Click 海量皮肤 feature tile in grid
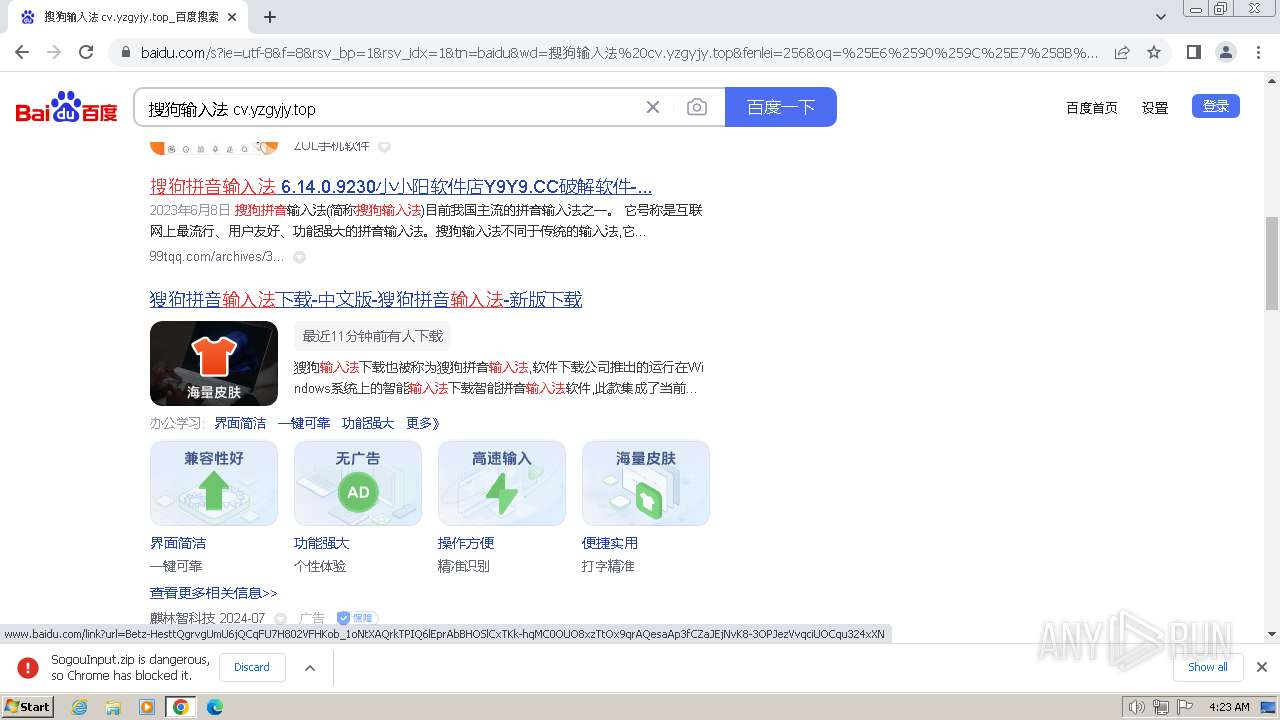Viewport: 1280px width, 720px height. click(646, 483)
